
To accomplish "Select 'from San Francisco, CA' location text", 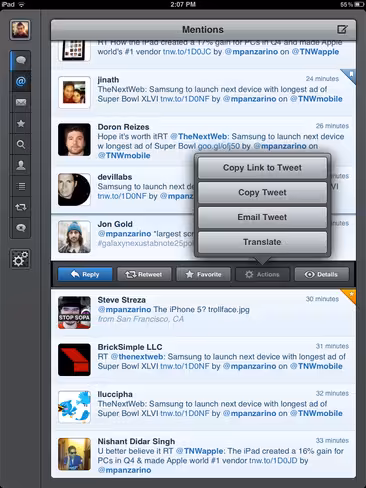I will pos(141,319).
